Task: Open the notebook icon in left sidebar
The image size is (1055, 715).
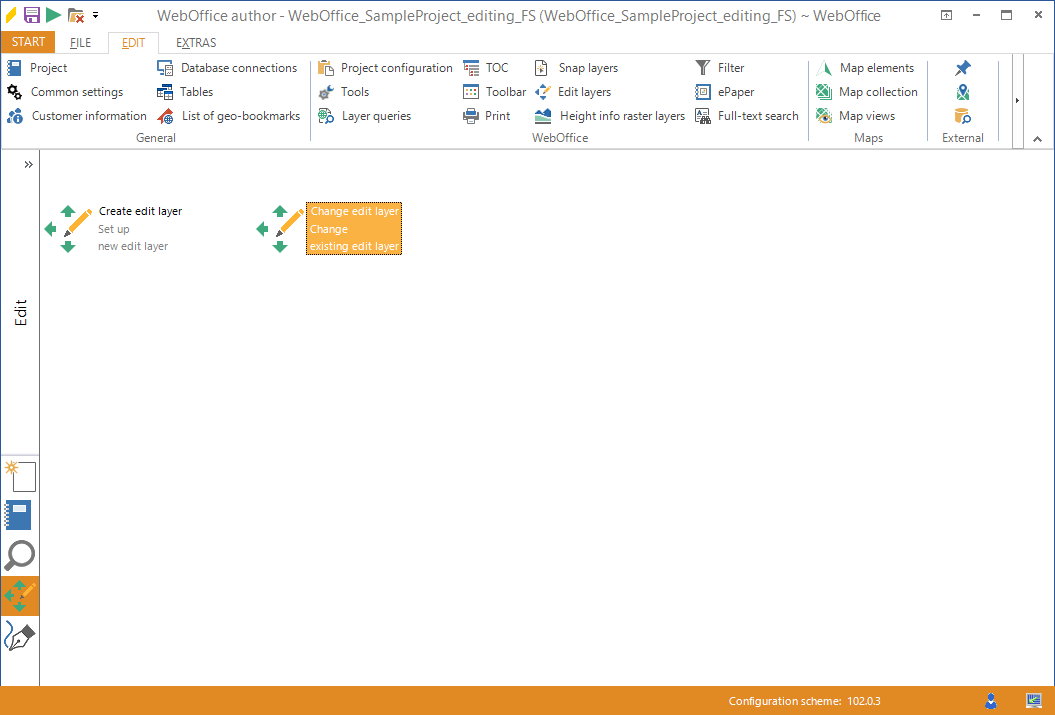Action: (x=20, y=514)
